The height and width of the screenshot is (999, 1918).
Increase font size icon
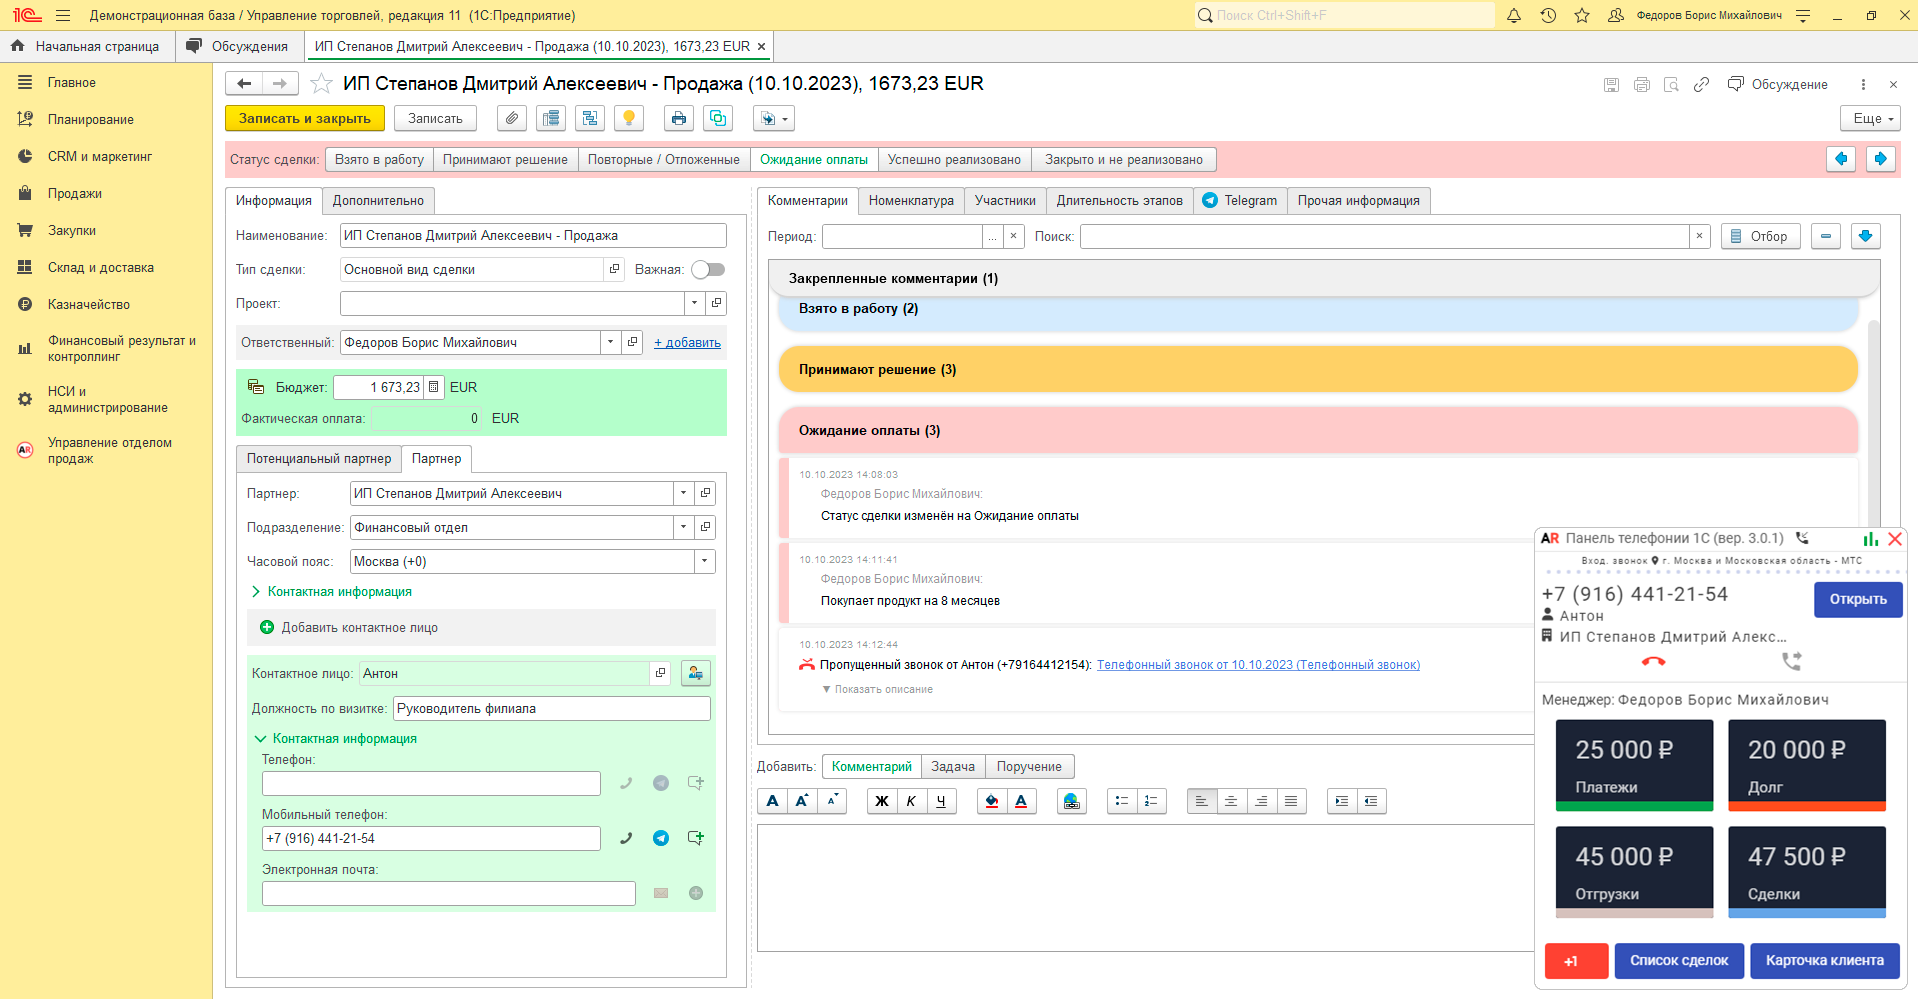[802, 801]
